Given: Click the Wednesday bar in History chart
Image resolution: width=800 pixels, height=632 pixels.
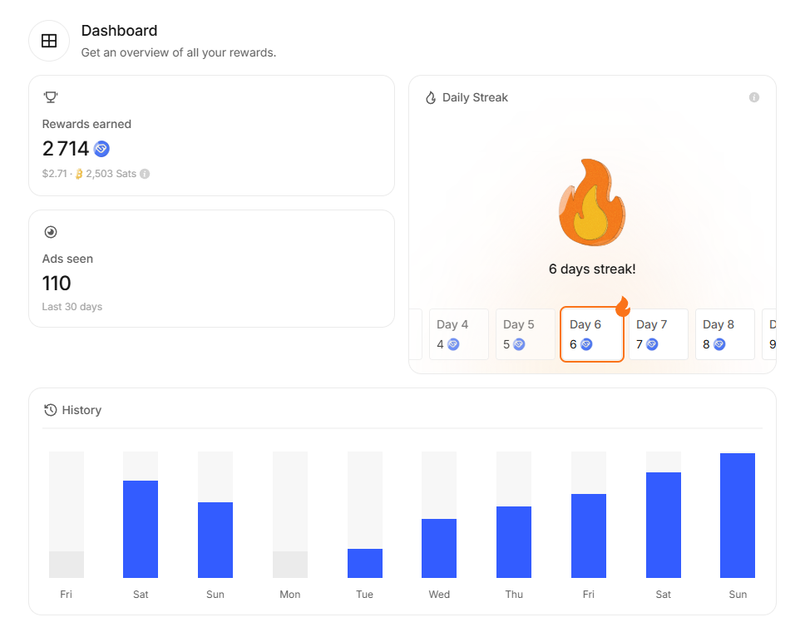Looking at the screenshot, I should 439,548.
